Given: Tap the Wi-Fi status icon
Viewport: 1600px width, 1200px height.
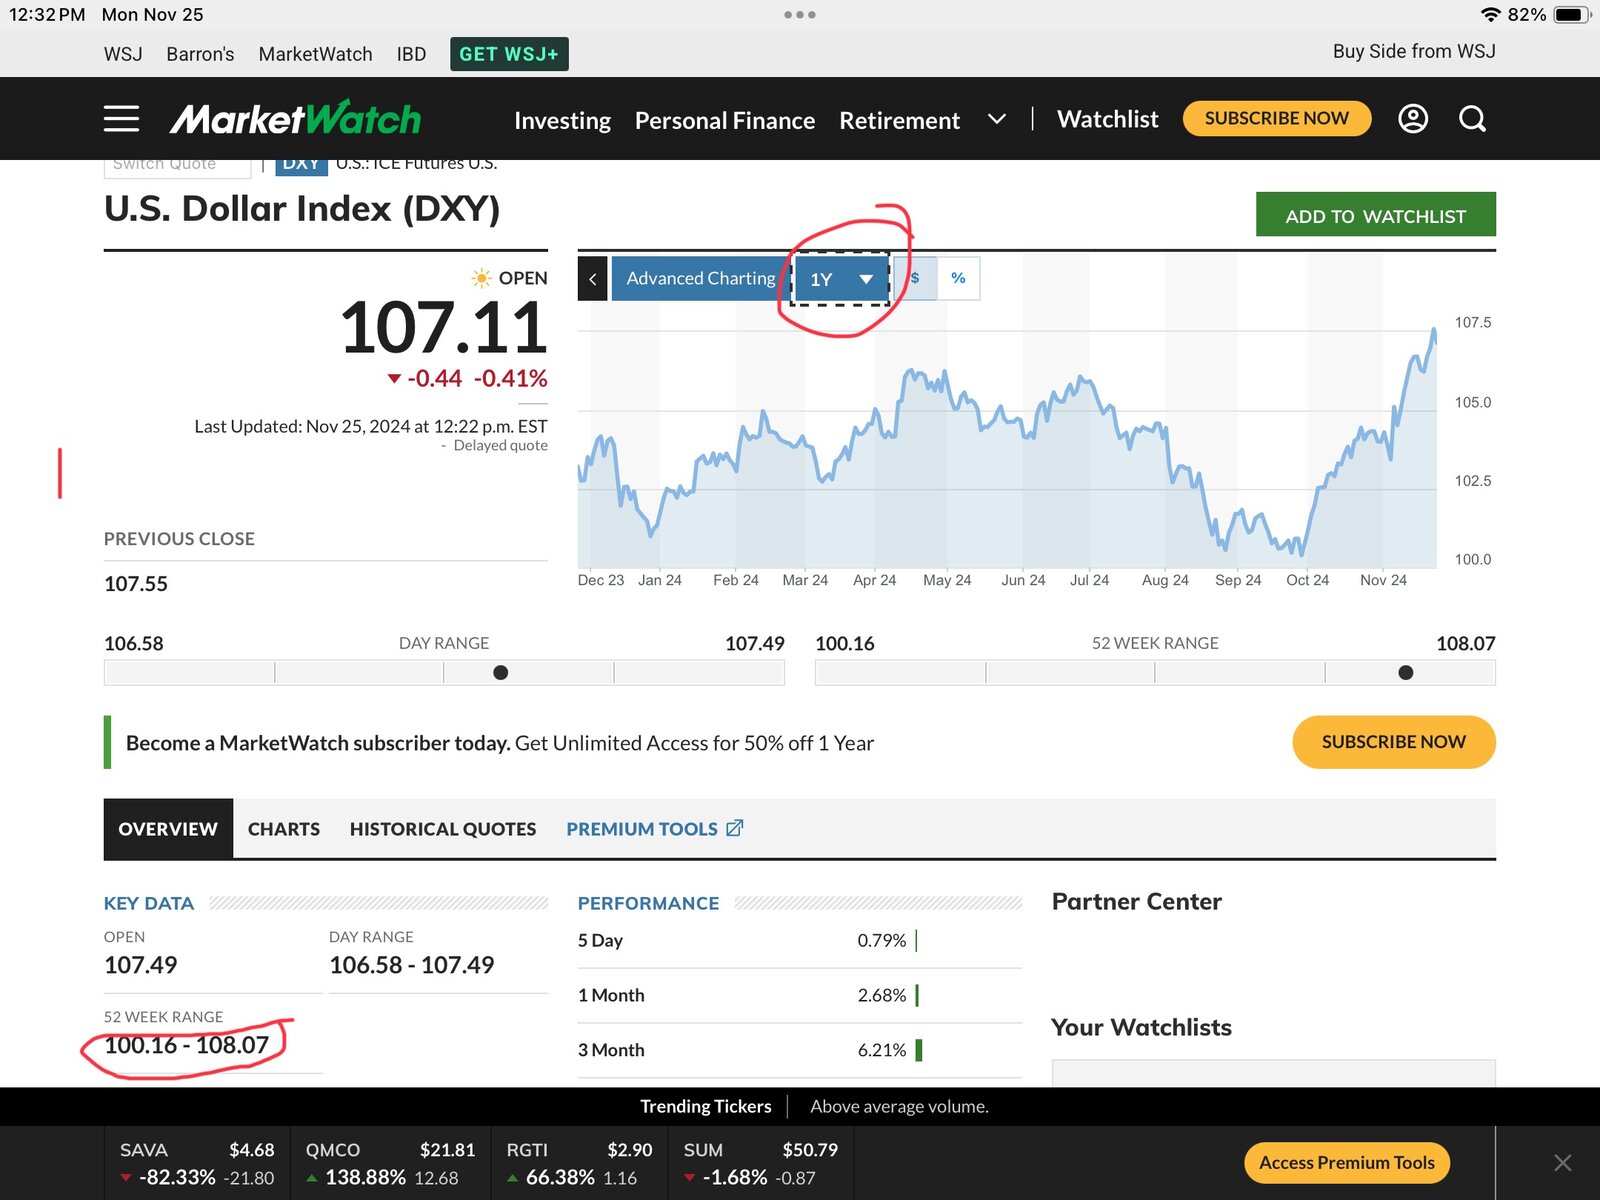Looking at the screenshot, I should (1491, 15).
